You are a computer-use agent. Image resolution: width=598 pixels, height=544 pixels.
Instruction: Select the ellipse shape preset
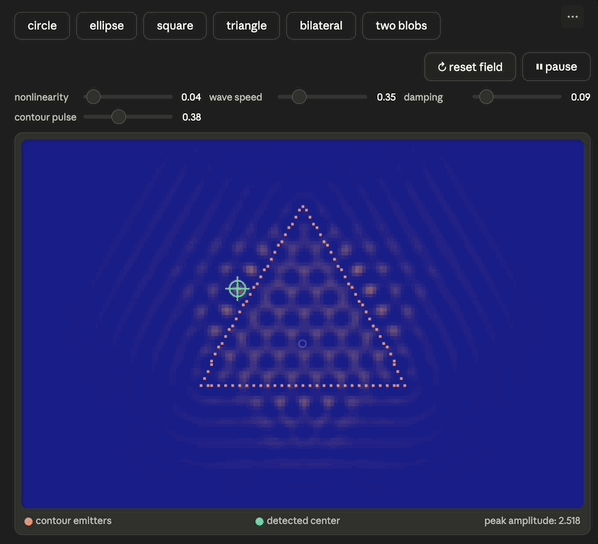tap(106, 26)
